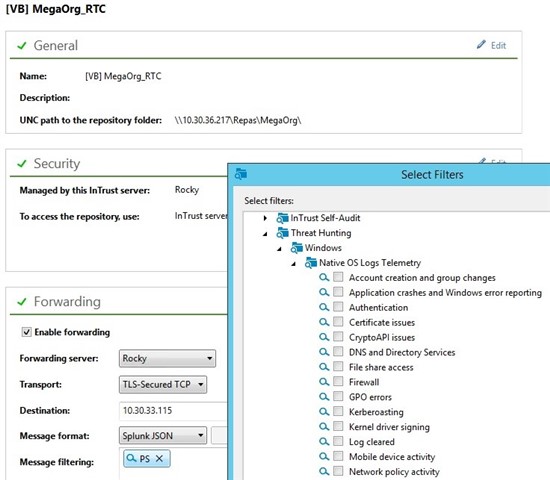
Task: Click Native OS Logs Telemetry folder icon
Action: coord(311,263)
